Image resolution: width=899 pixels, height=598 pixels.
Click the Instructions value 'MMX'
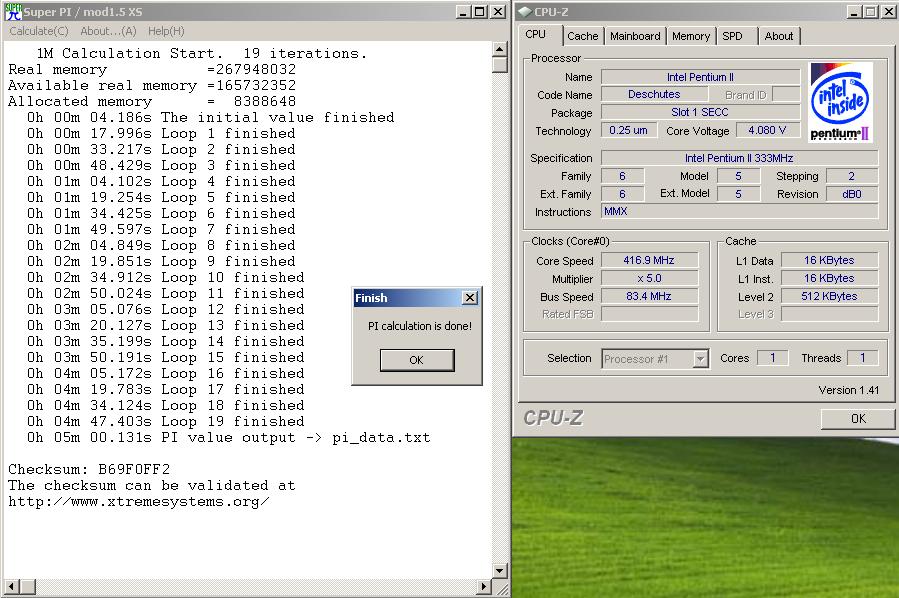click(739, 212)
